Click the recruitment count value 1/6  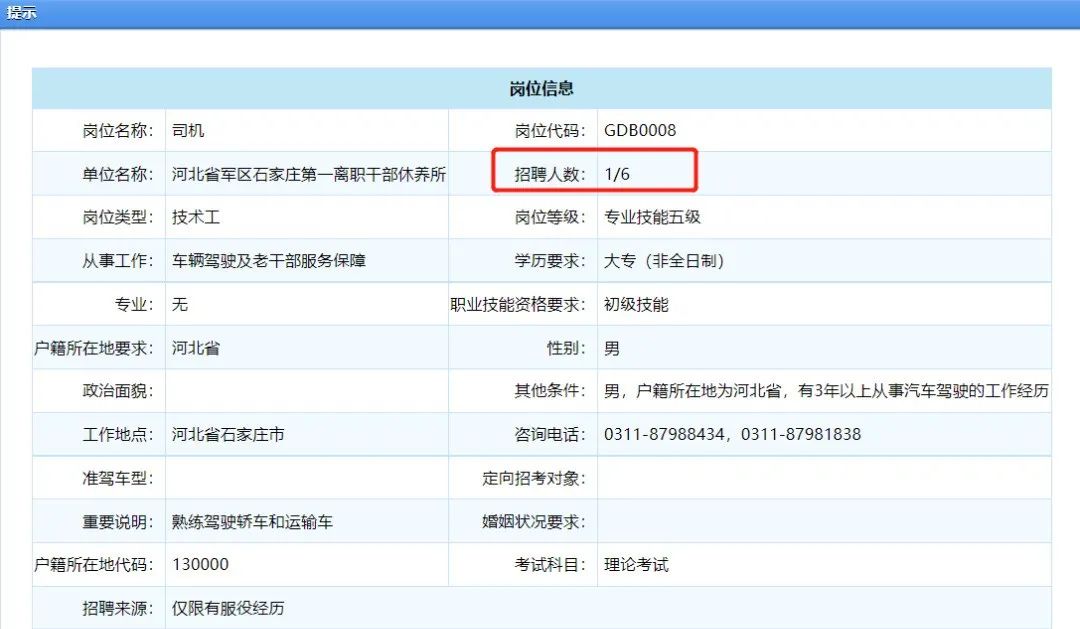[617, 174]
